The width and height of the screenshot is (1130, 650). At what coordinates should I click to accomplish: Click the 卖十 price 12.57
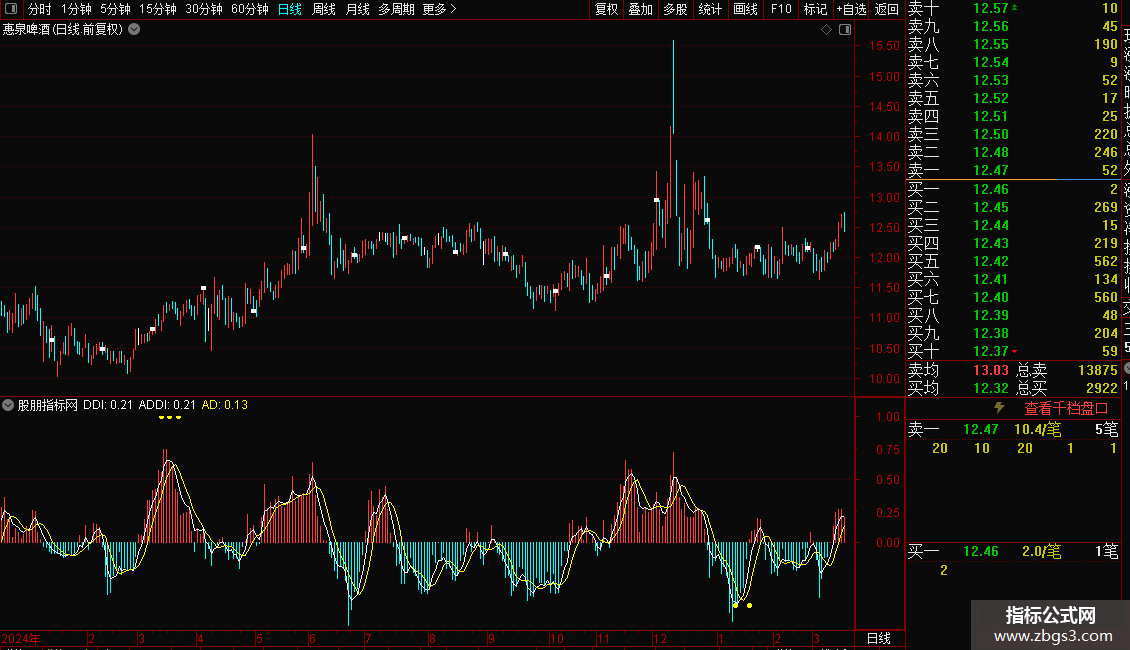[990, 8]
